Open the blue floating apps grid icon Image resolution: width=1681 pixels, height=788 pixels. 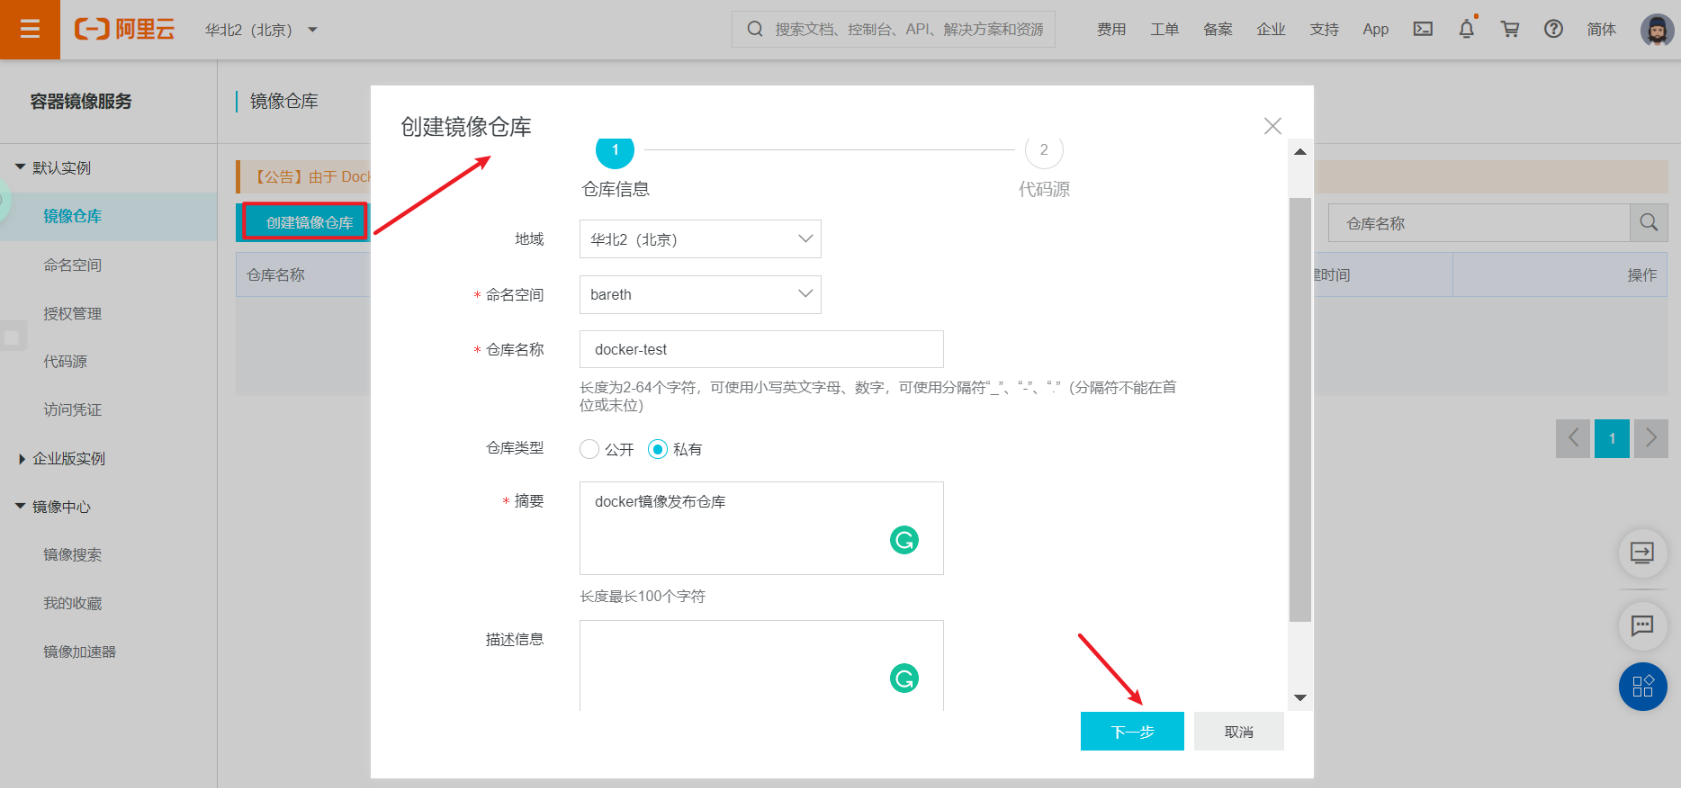(x=1643, y=687)
